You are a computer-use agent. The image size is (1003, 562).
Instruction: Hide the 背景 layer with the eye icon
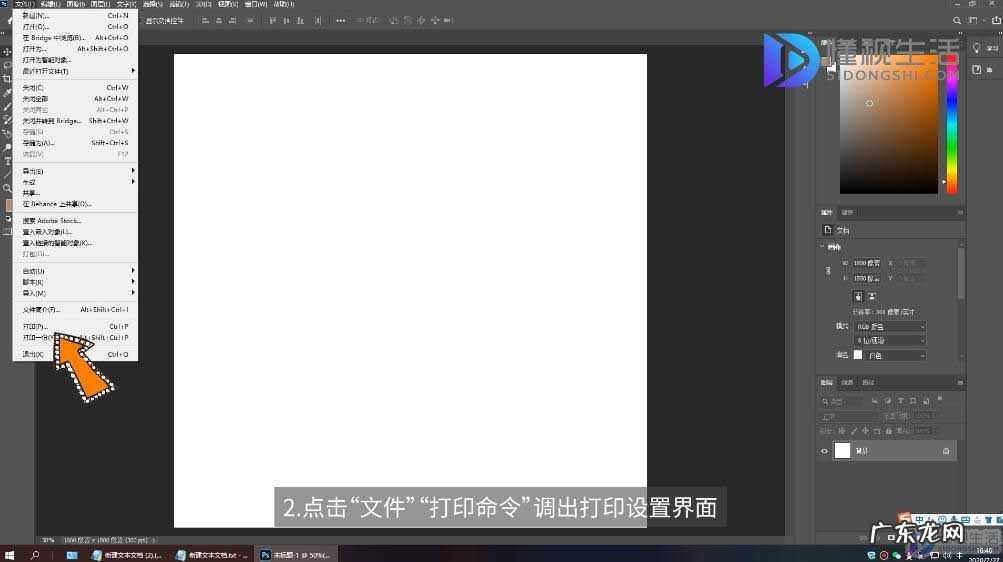coord(824,451)
